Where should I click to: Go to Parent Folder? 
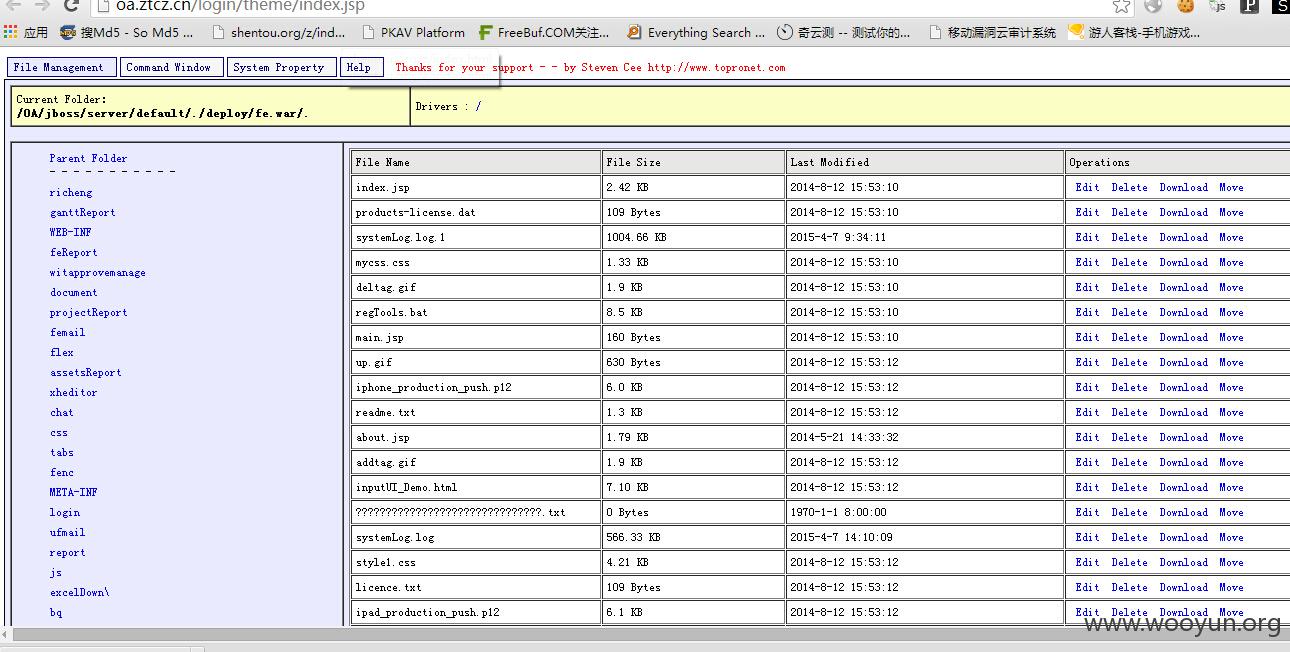[88, 158]
